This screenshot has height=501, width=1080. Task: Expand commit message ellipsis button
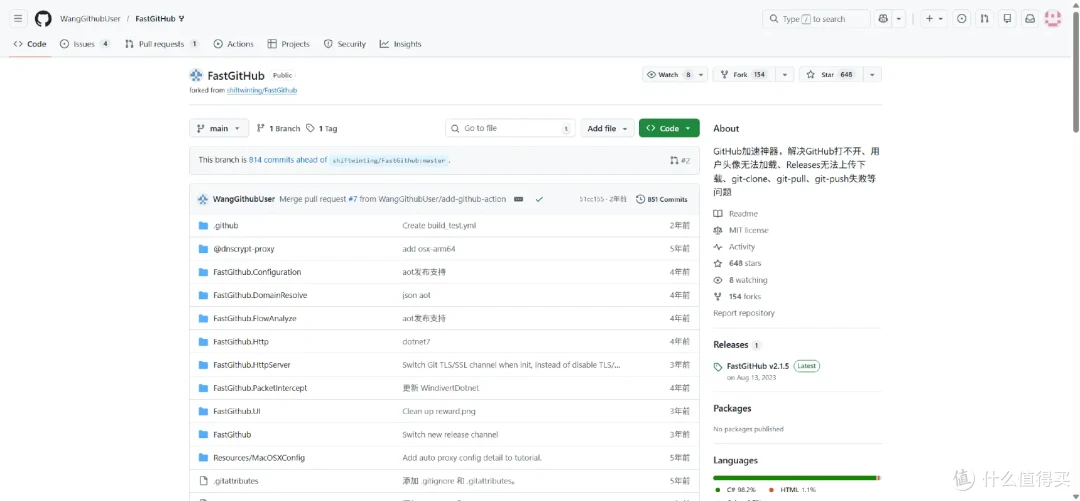tap(519, 199)
